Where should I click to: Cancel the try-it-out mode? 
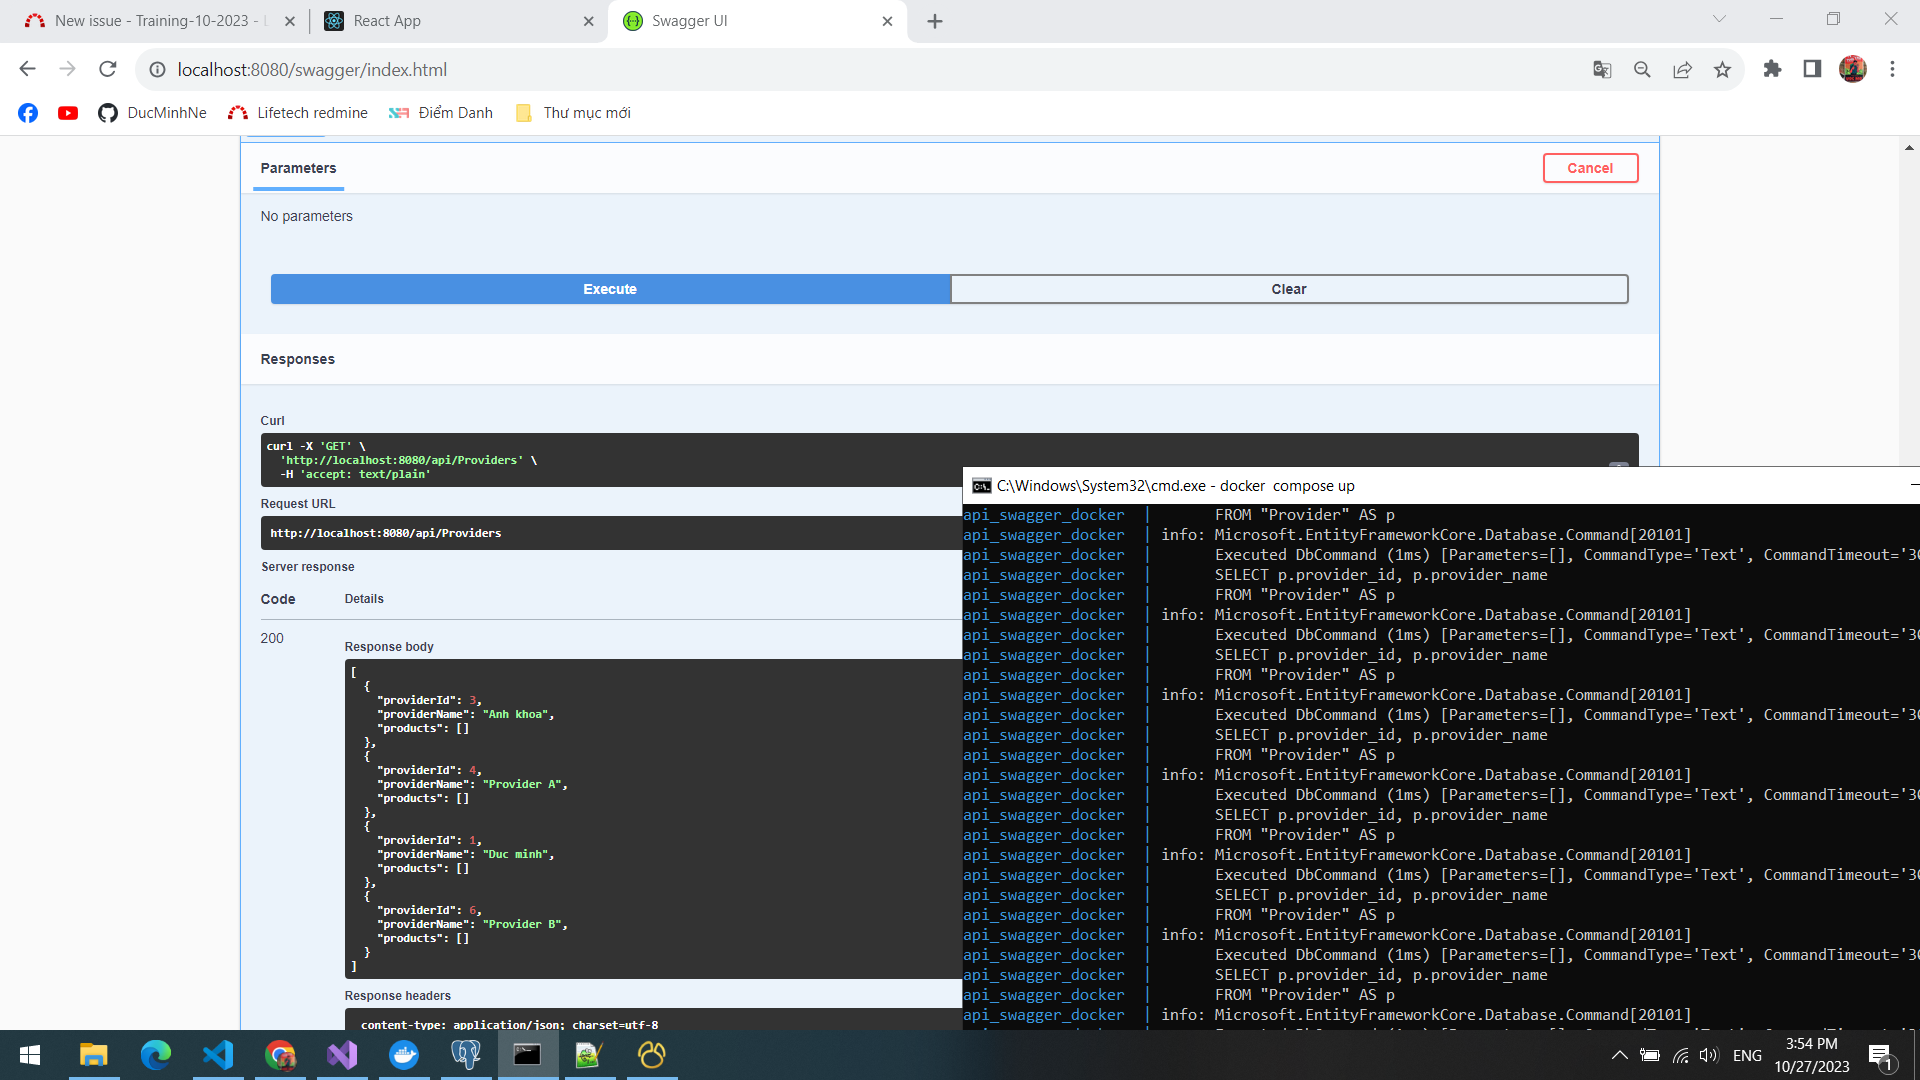(1589, 168)
